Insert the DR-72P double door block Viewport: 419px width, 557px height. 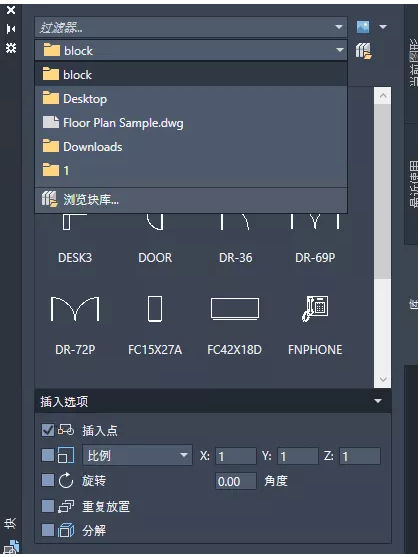click(x=75, y=324)
